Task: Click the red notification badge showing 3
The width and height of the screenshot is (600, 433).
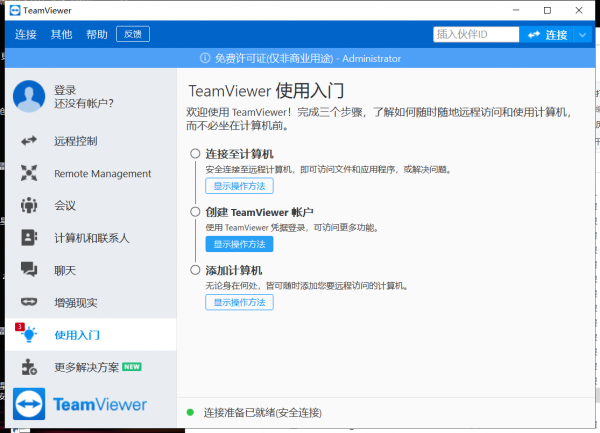Action: click(20, 327)
